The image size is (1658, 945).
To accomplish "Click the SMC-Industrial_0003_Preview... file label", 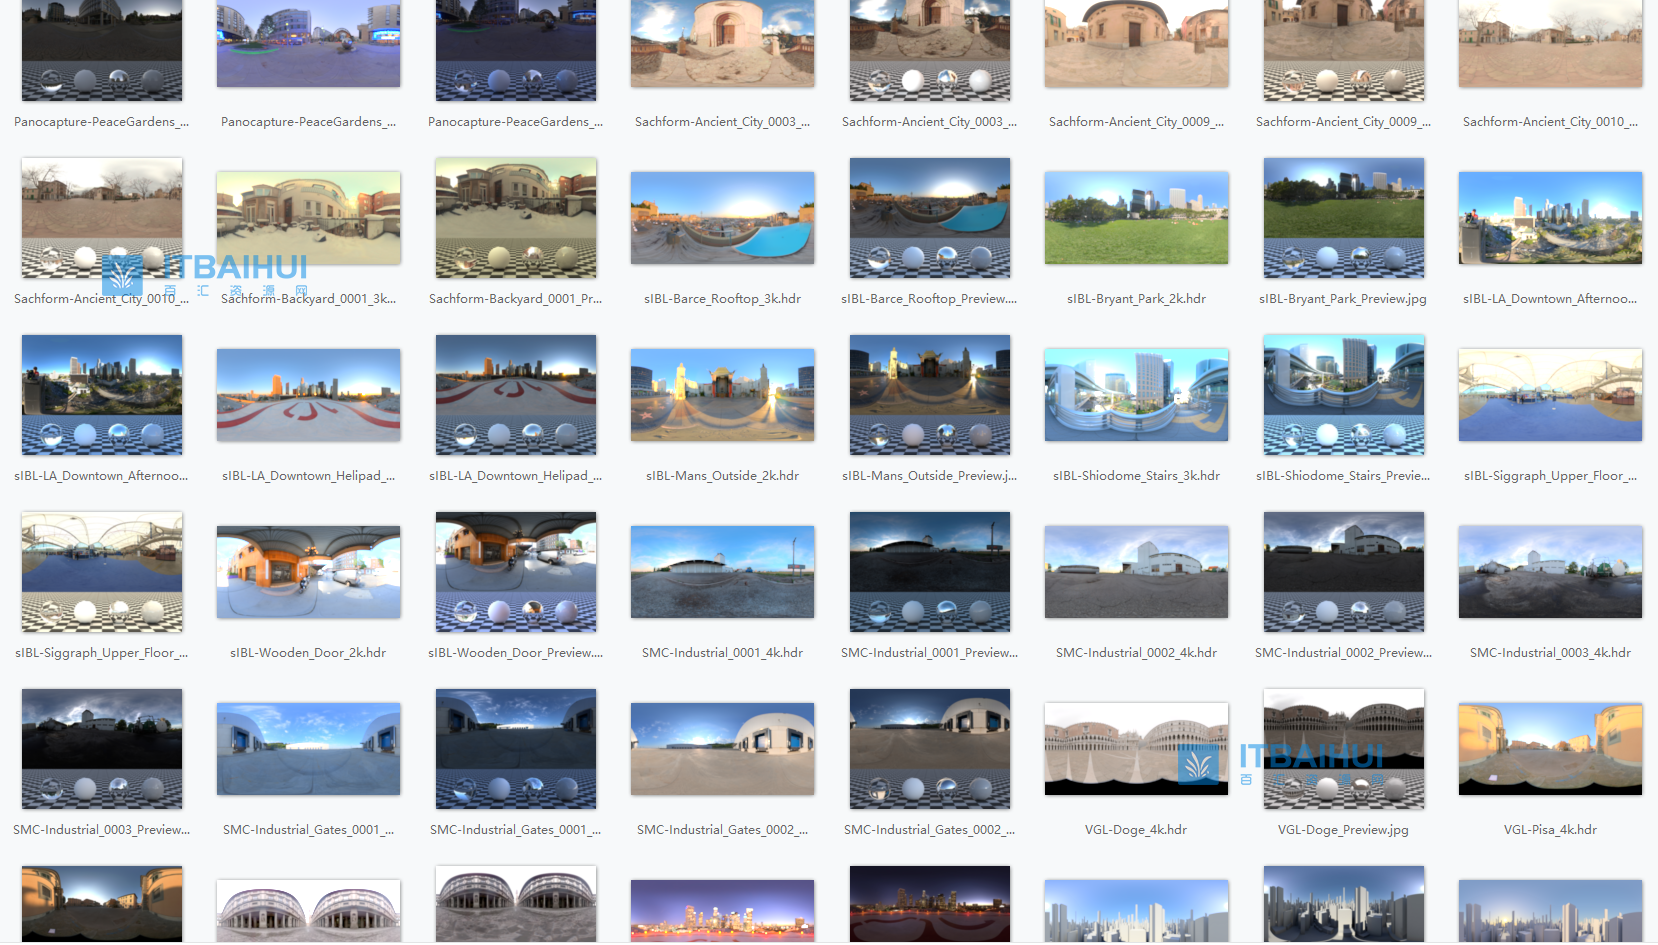I will click(101, 830).
